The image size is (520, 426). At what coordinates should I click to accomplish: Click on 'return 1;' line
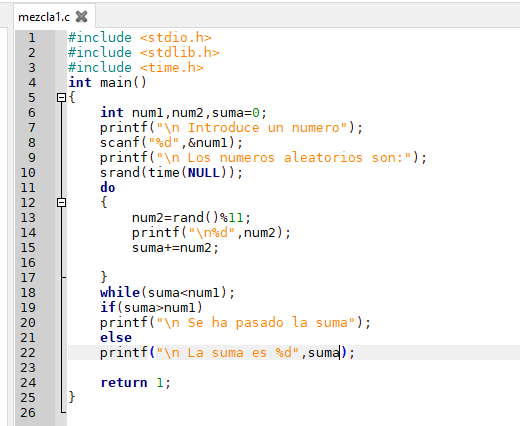[x=135, y=382]
